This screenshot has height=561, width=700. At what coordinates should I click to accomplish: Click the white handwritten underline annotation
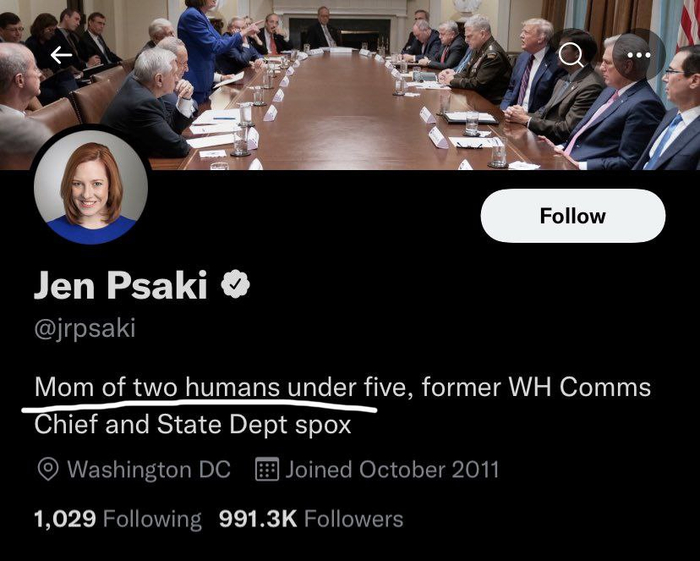point(200,406)
